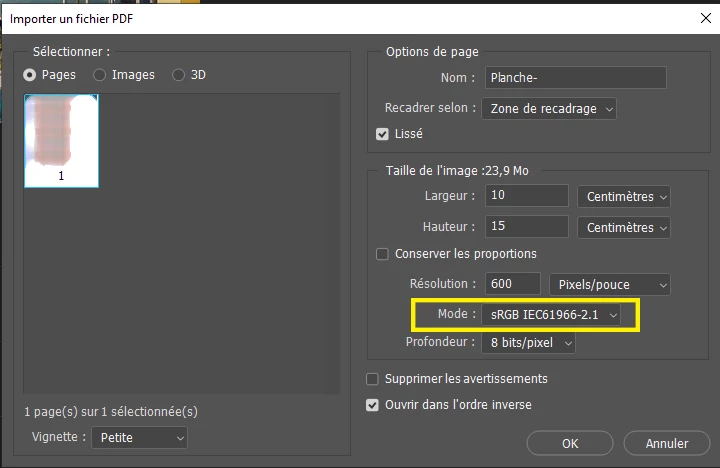Click the Résolution input field
Viewport: 720px width, 468px height.
click(512, 284)
